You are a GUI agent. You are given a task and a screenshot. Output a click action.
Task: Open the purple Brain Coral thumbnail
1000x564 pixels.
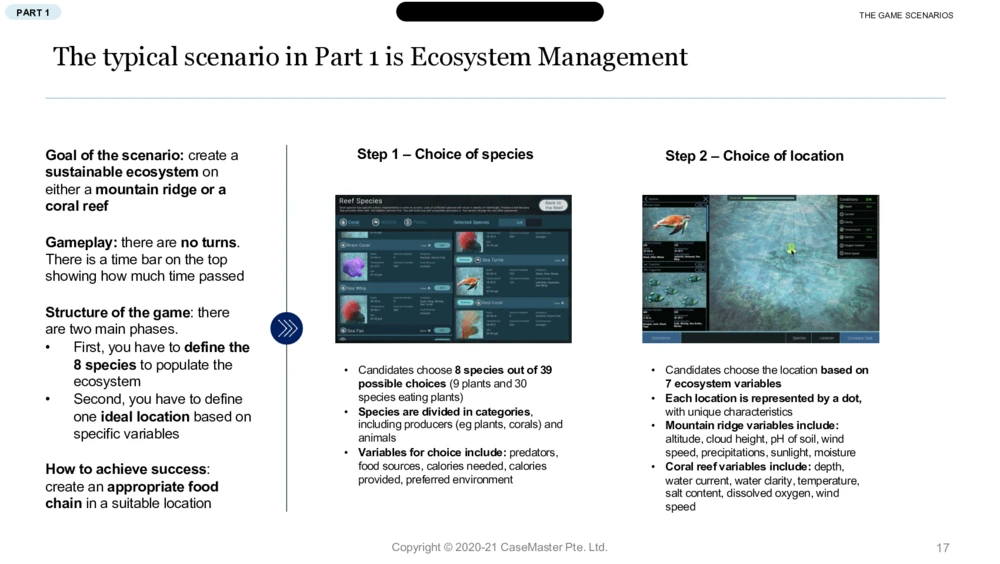353,266
